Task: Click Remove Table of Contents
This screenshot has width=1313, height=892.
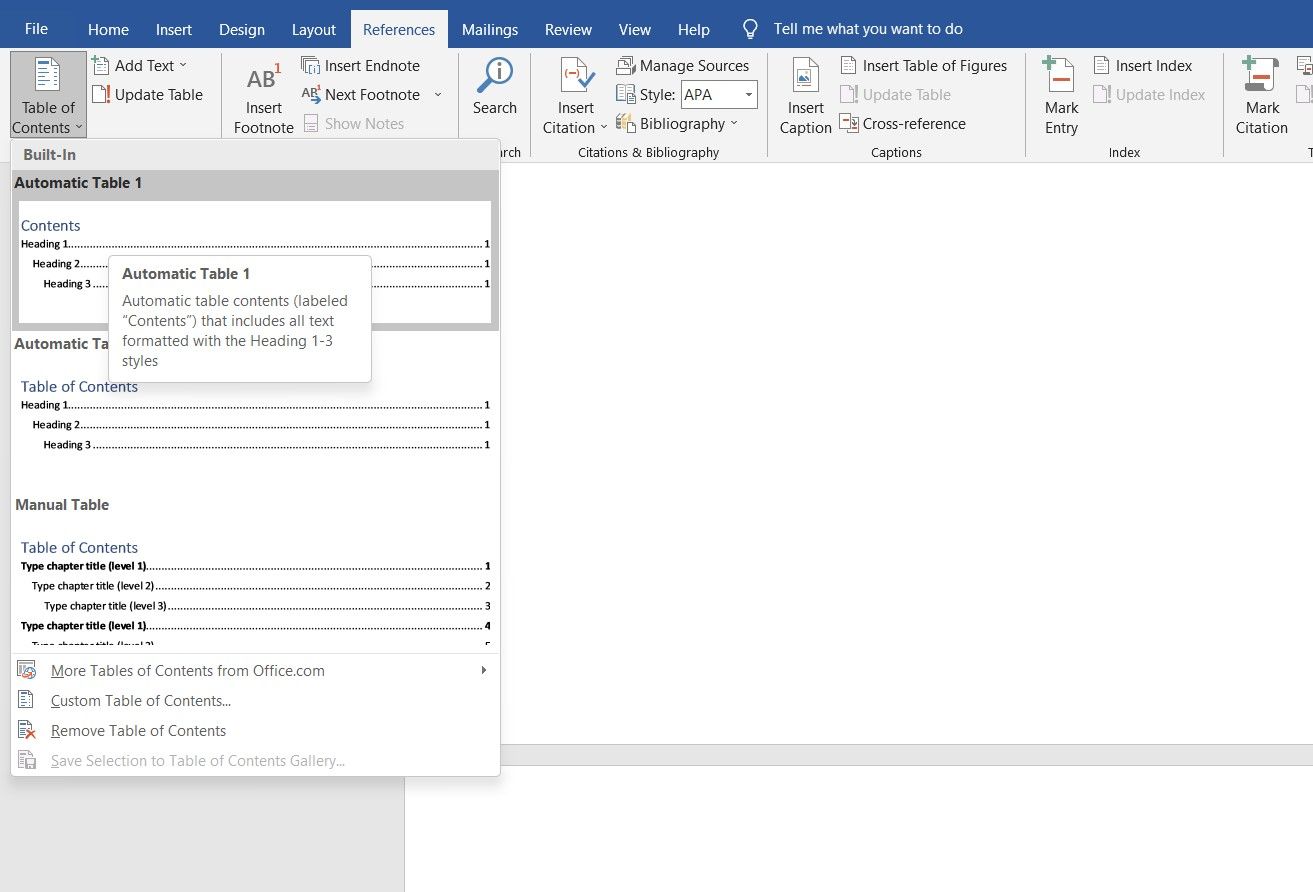Action: pos(138,730)
